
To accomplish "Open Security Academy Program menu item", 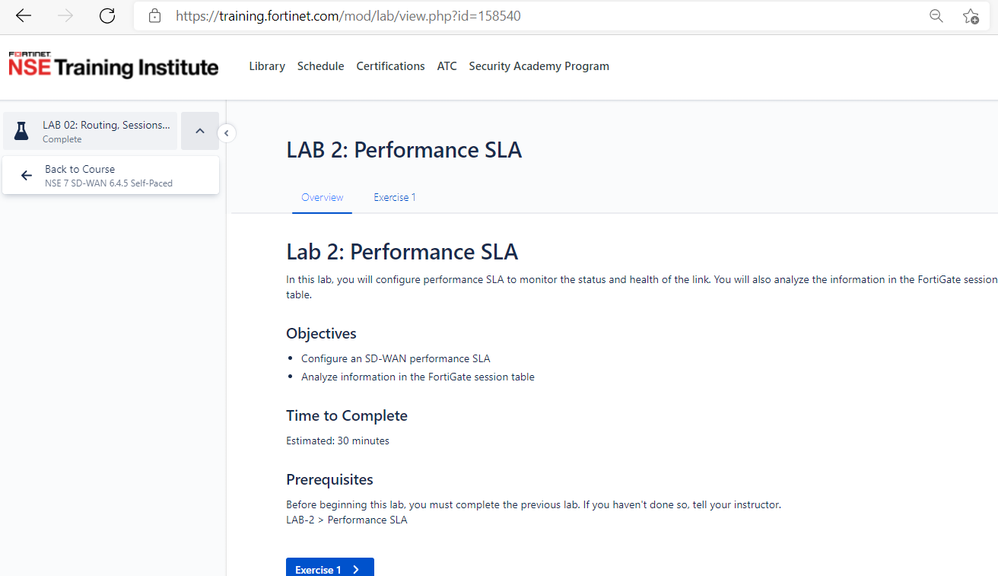I will coord(539,66).
